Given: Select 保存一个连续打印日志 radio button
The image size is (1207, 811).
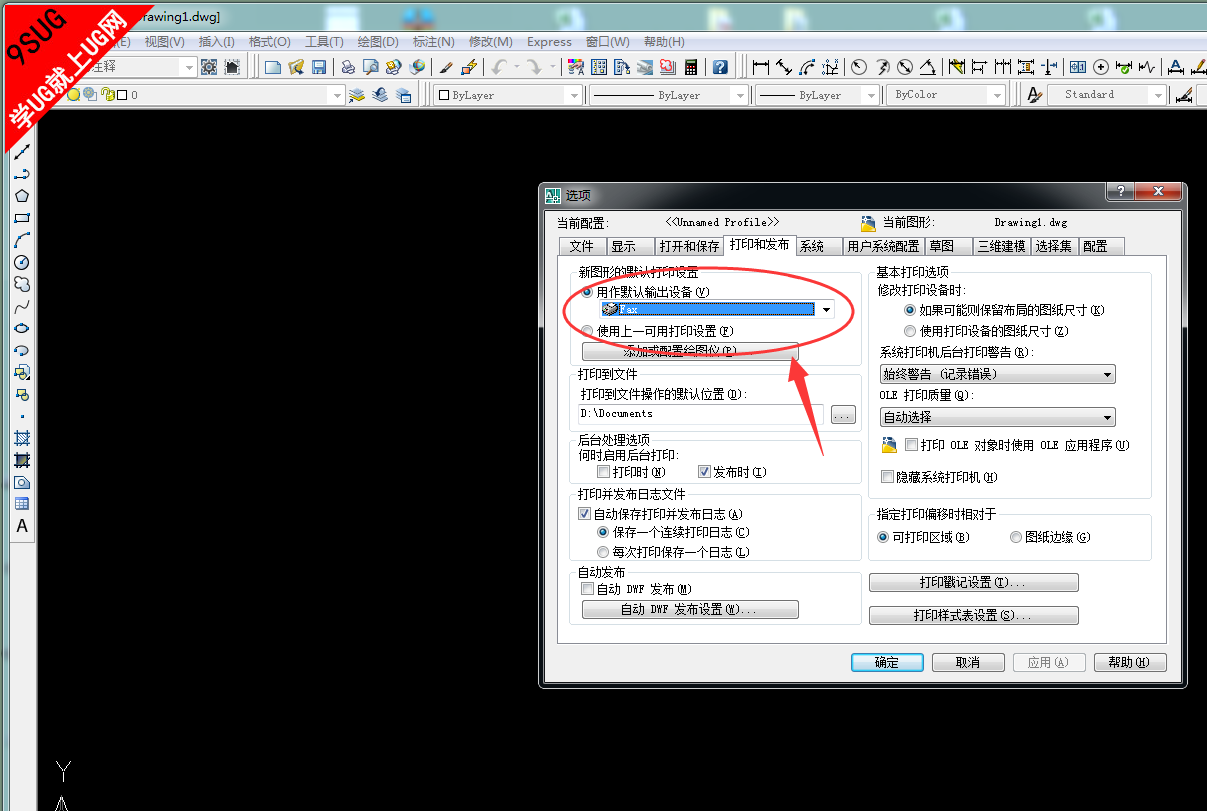Looking at the screenshot, I should coord(603,532).
